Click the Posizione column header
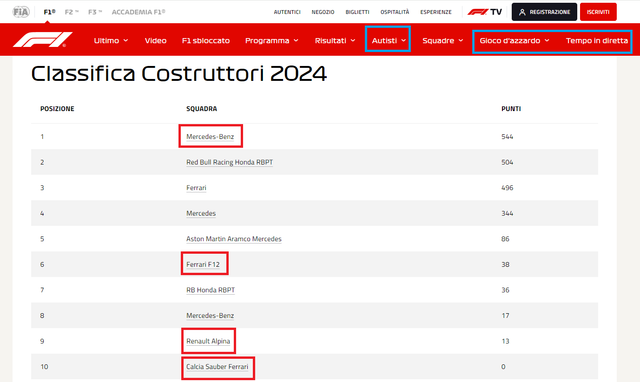Screen dimensions: 640x382 click(57, 109)
